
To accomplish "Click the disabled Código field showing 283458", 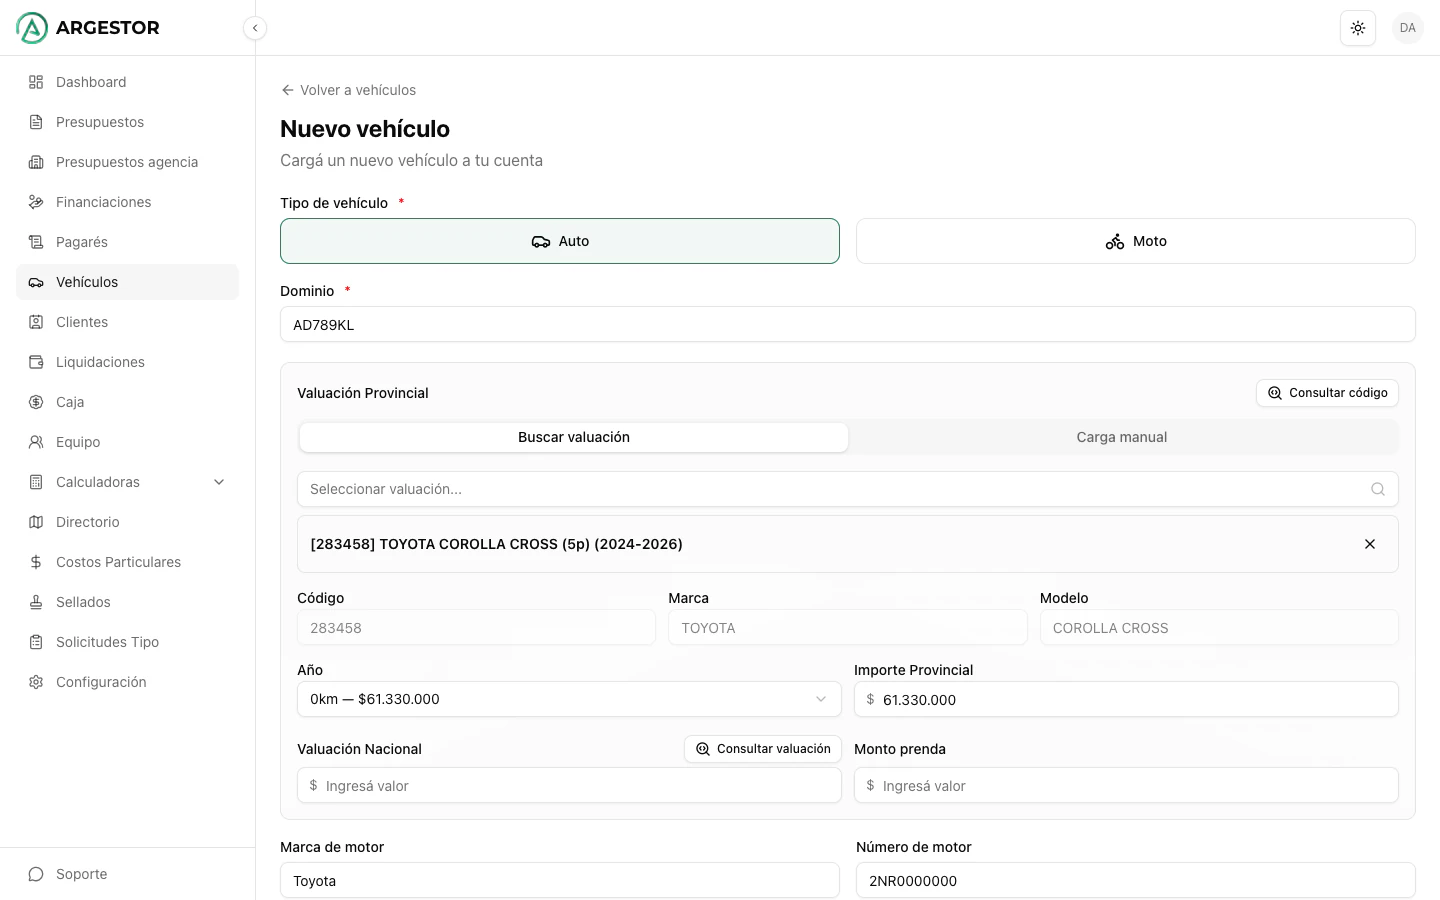I will click(x=476, y=627).
